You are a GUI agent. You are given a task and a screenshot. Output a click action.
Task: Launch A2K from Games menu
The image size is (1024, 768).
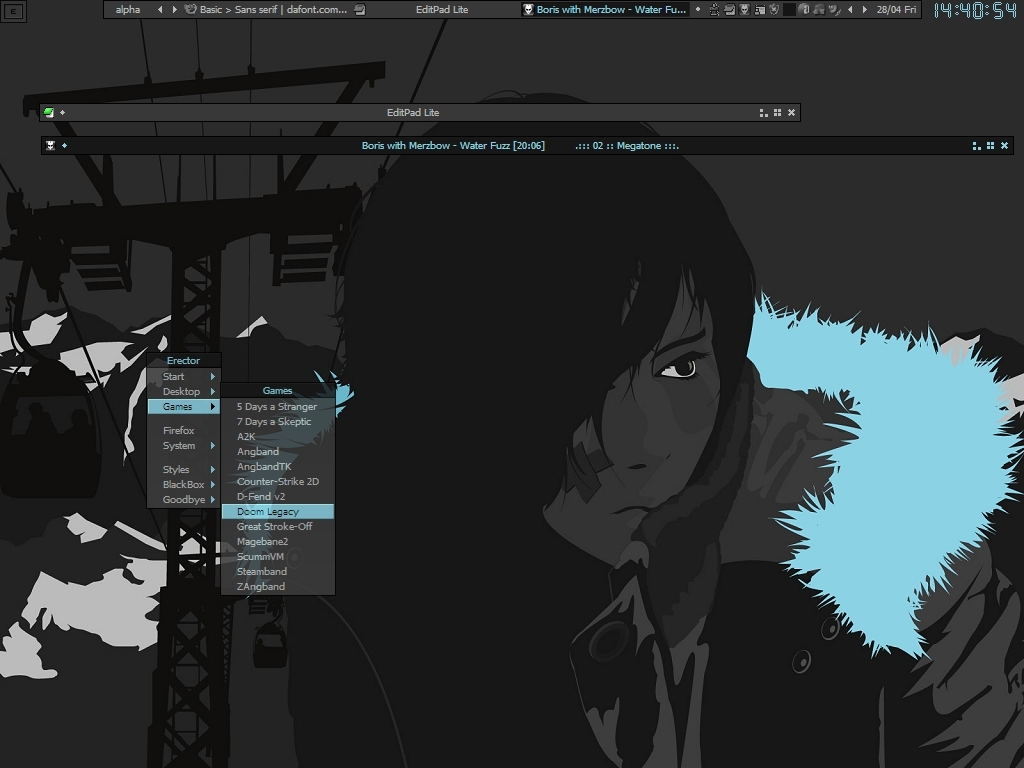click(x=278, y=436)
